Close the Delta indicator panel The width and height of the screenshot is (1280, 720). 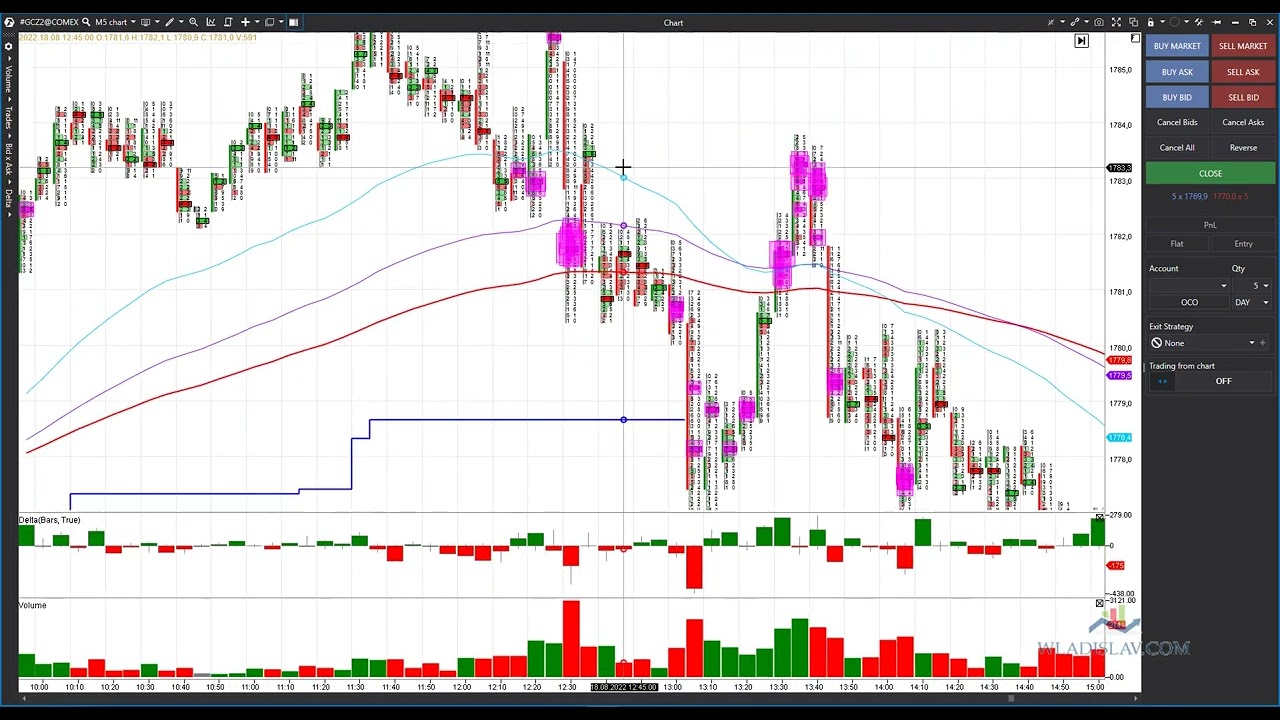point(1100,518)
